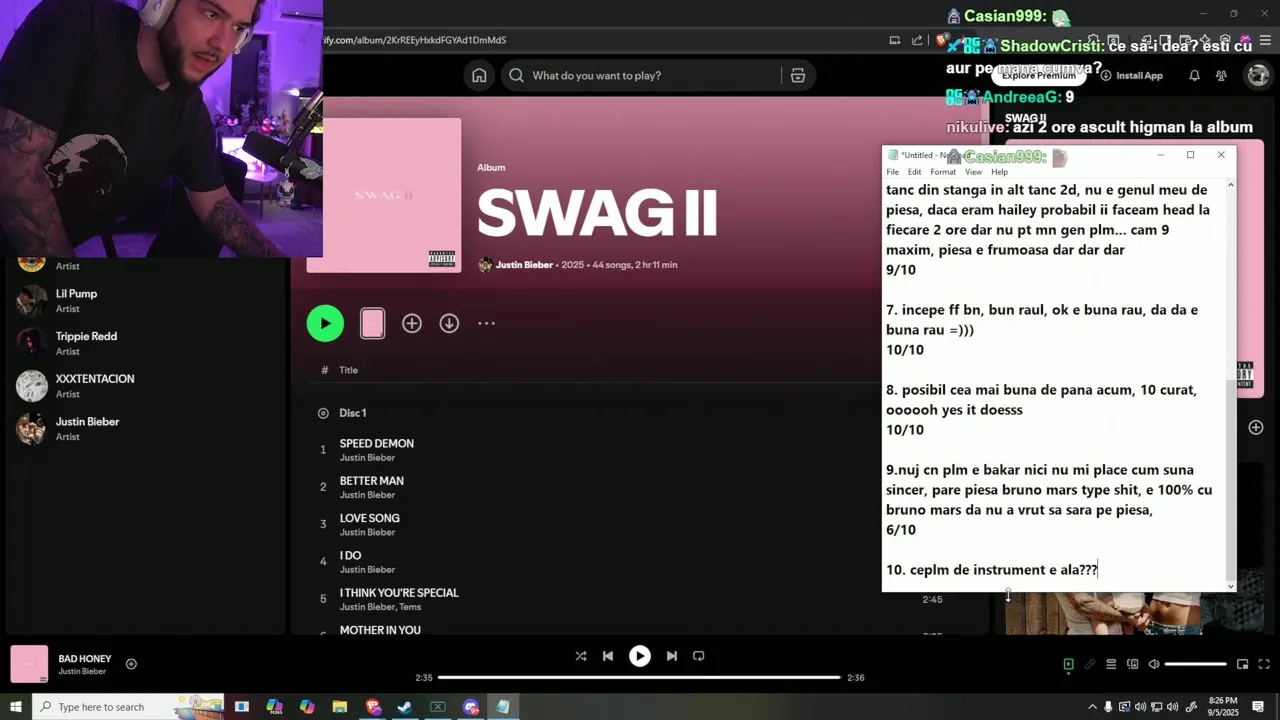Add side-panel track via plus icon

pyautogui.click(x=1256, y=427)
